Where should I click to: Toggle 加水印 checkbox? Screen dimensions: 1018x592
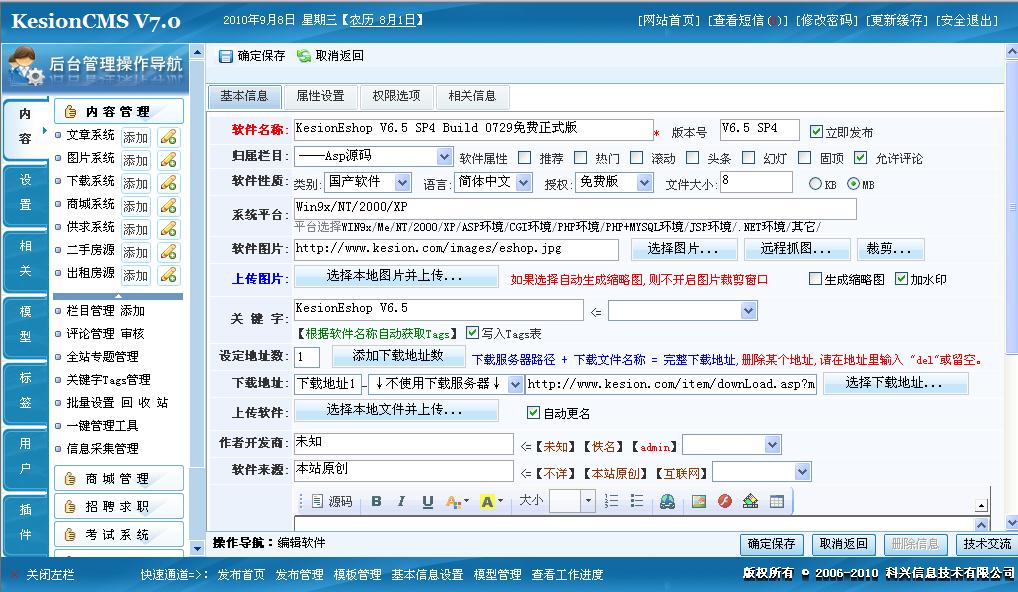(x=901, y=278)
